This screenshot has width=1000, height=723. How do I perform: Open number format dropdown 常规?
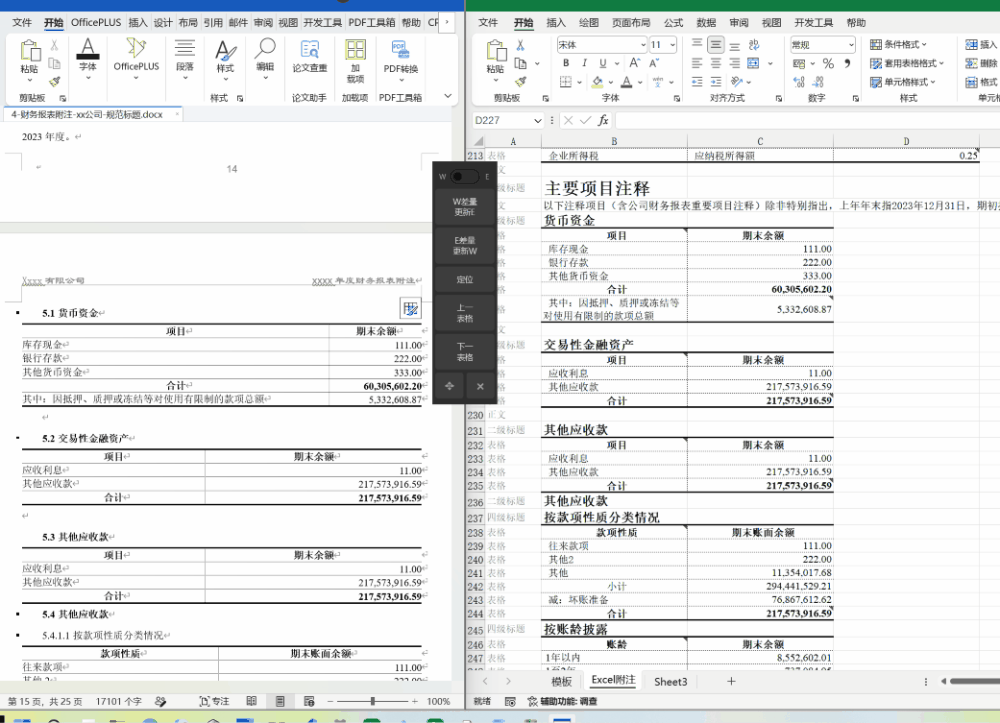click(x=851, y=45)
